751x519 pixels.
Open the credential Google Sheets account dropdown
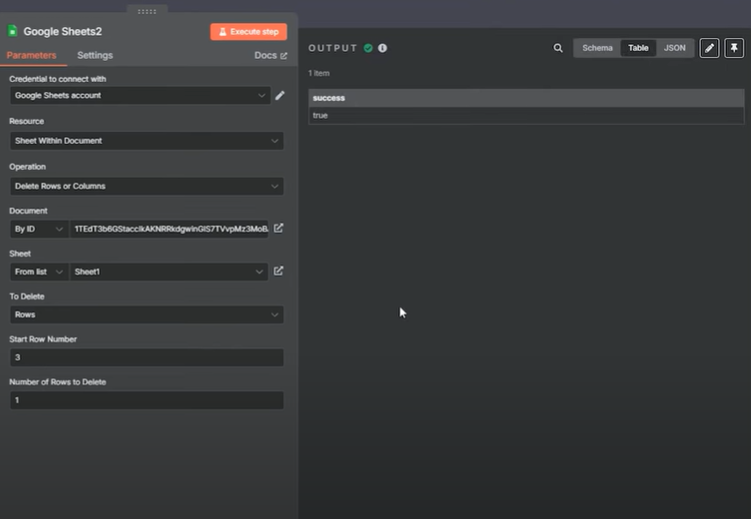[x=140, y=95]
